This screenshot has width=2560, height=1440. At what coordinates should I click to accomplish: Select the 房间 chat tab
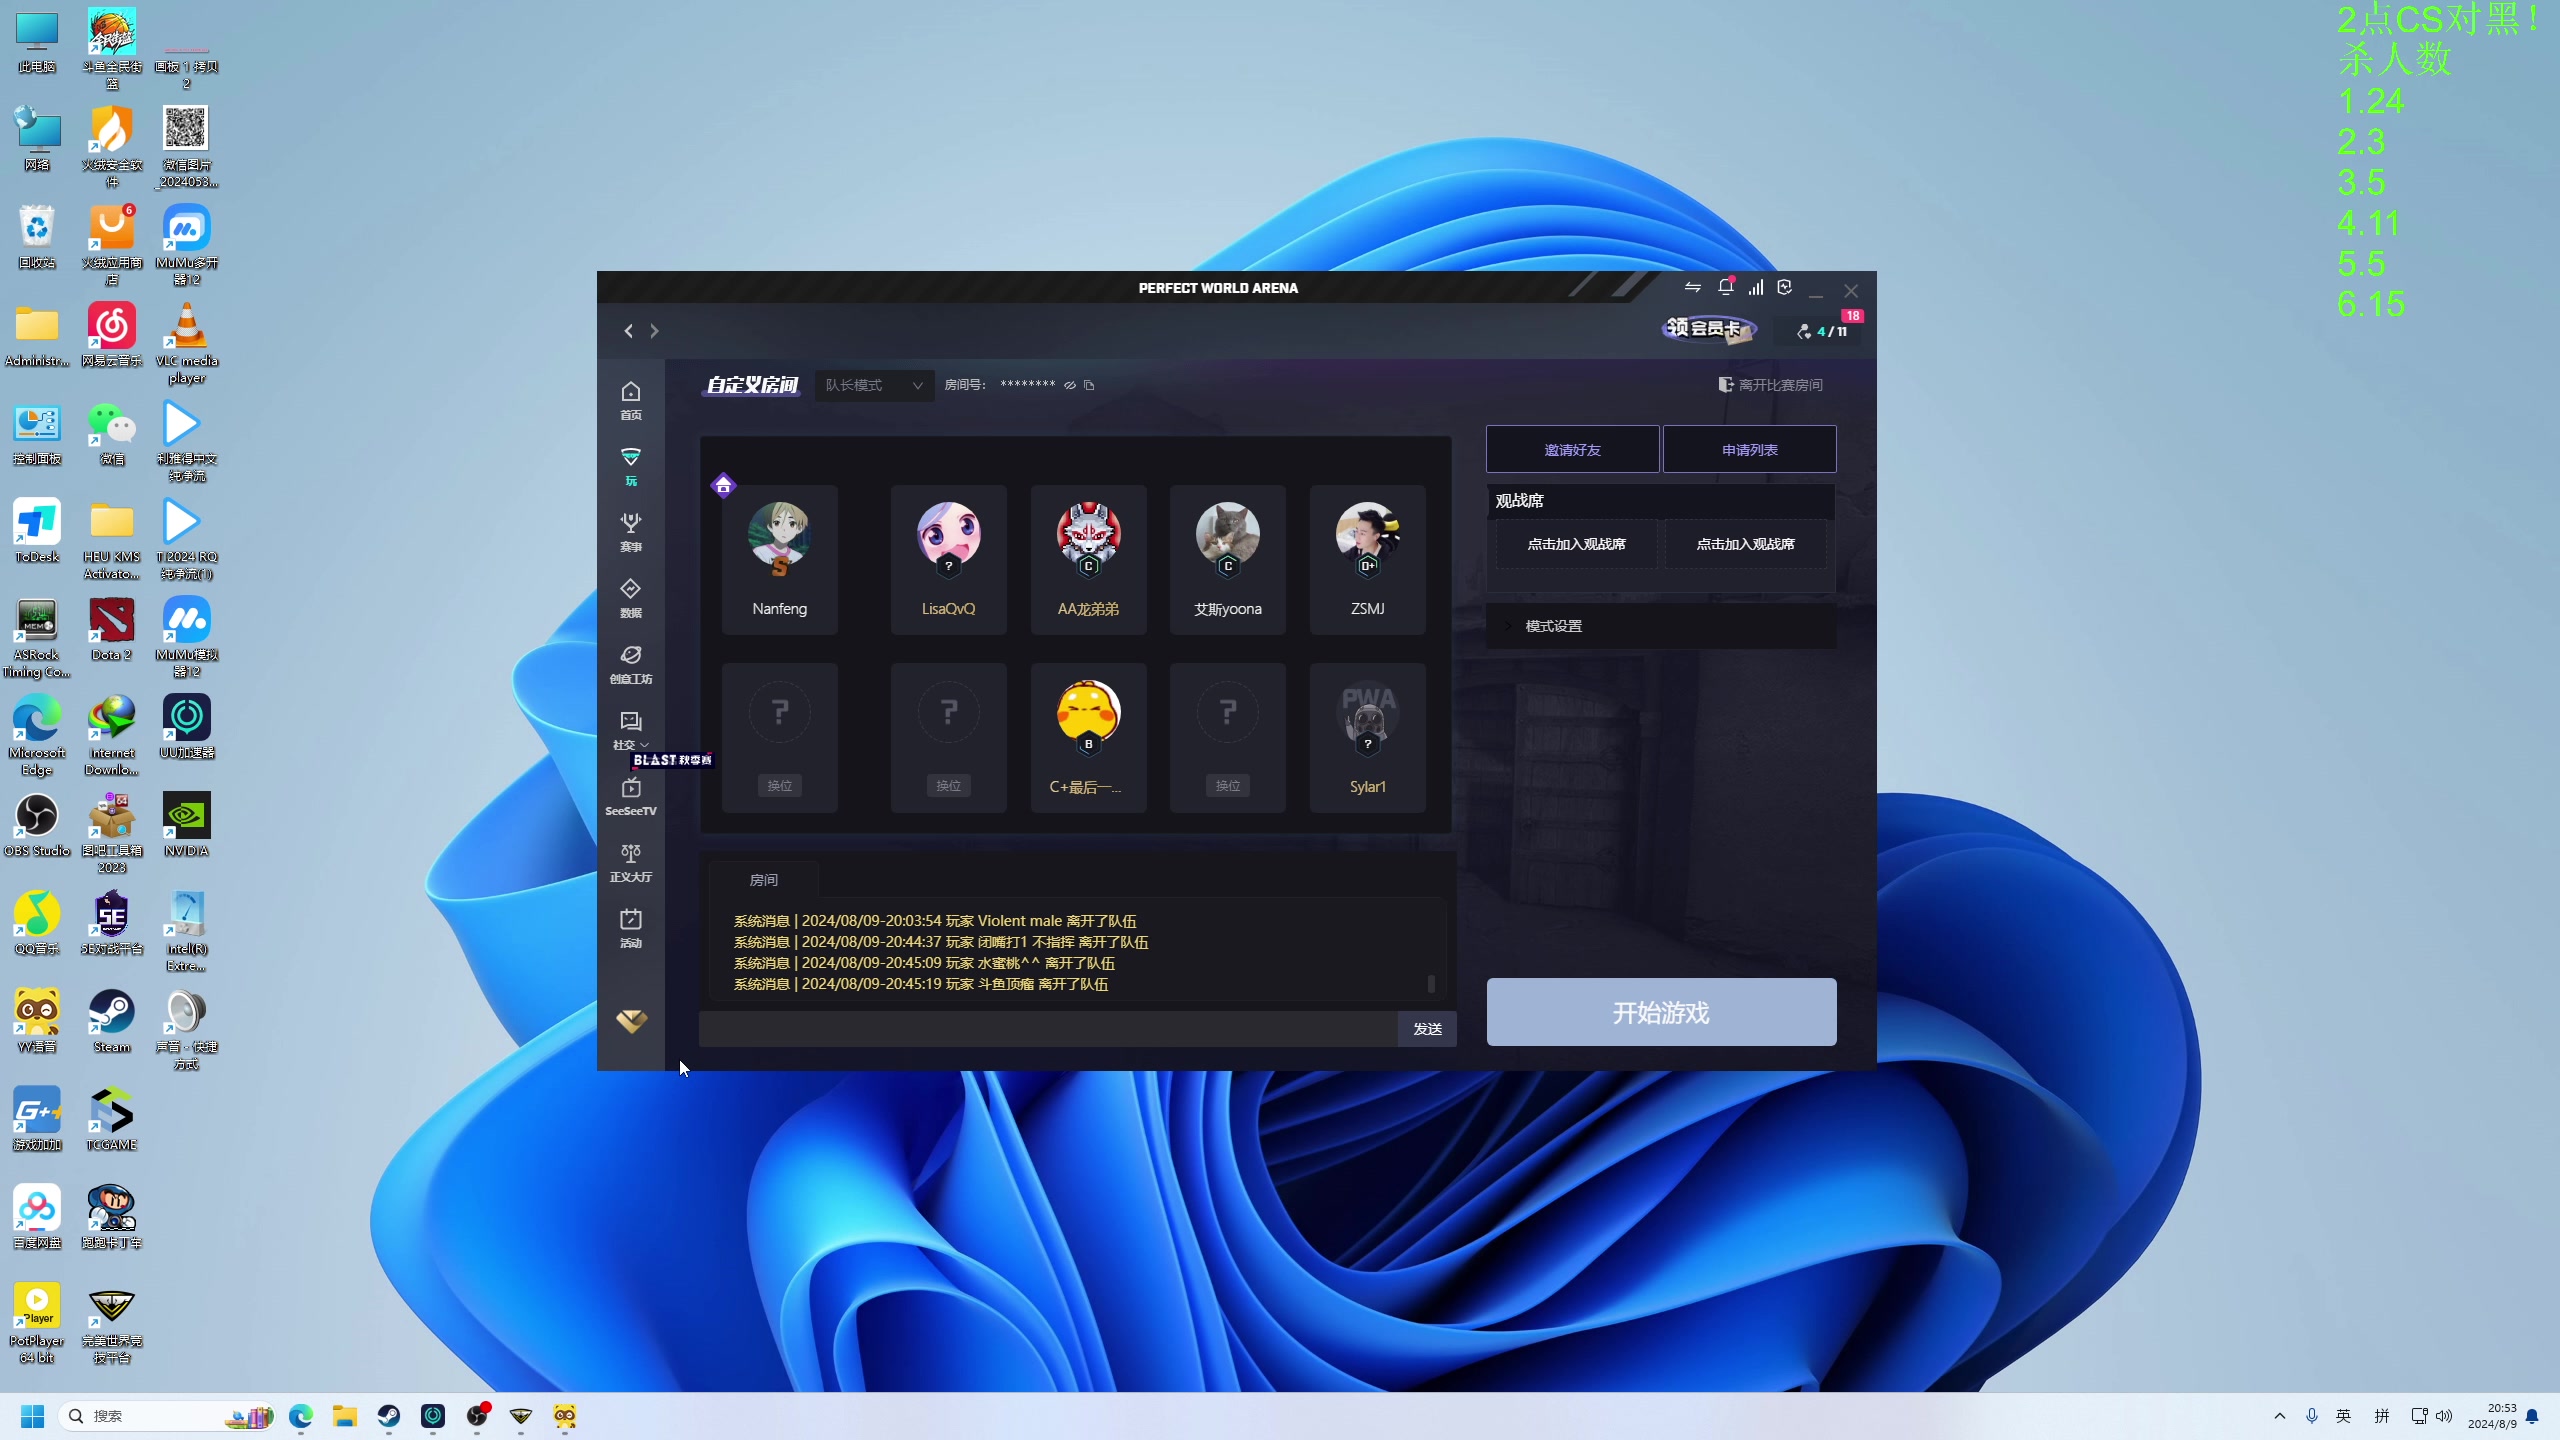tap(764, 880)
